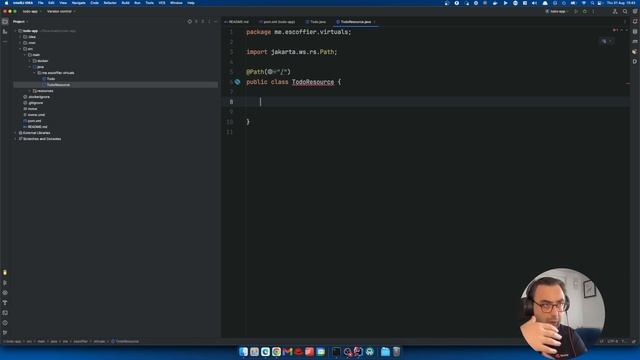Hide the Project panel with minimize icon

tap(216, 22)
